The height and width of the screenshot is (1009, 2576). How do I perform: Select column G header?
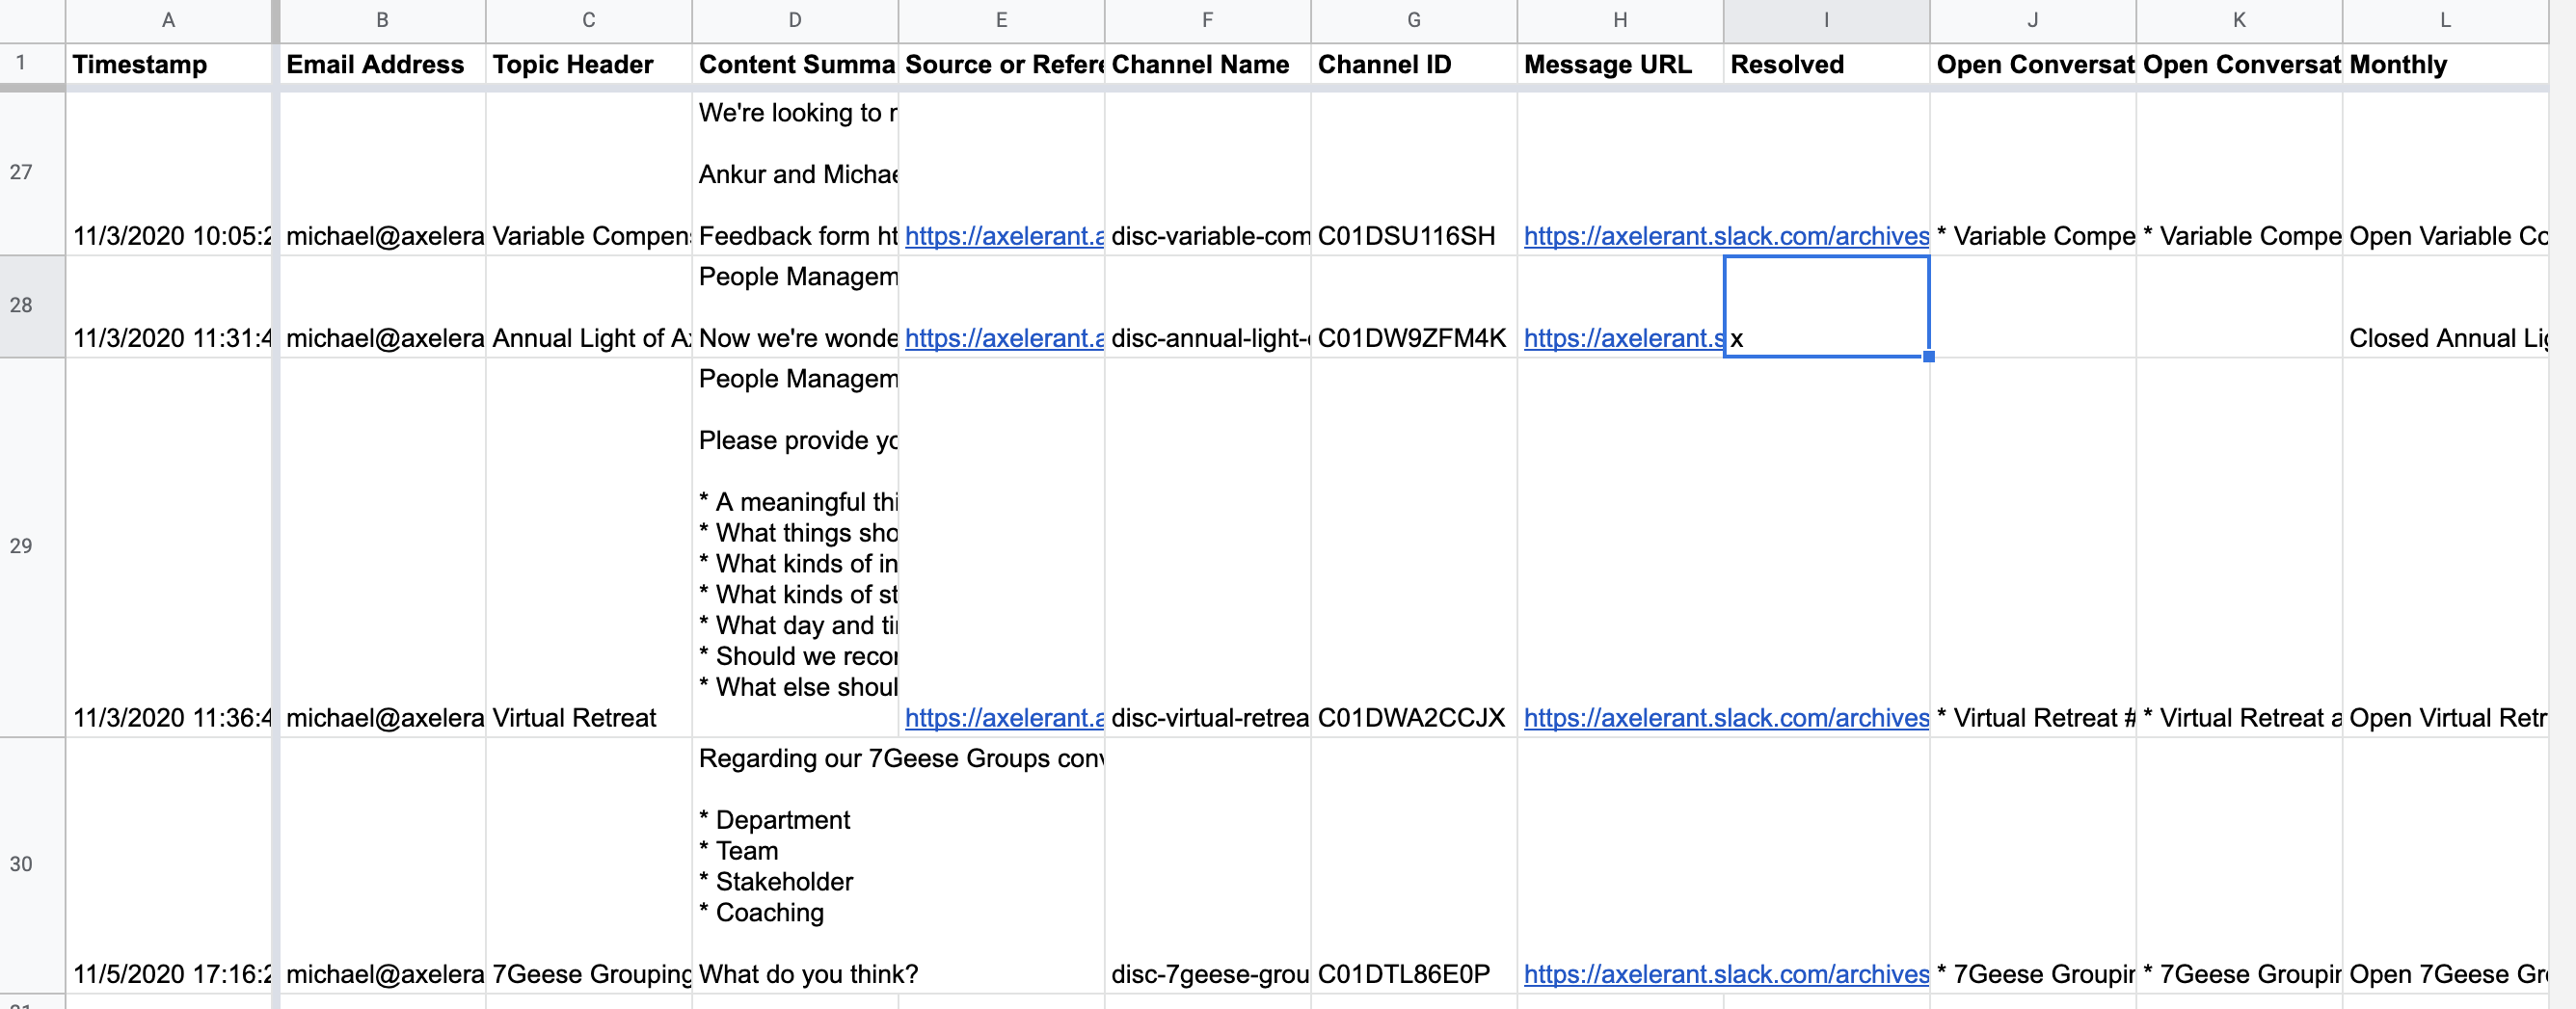click(x=1414, y=20)
